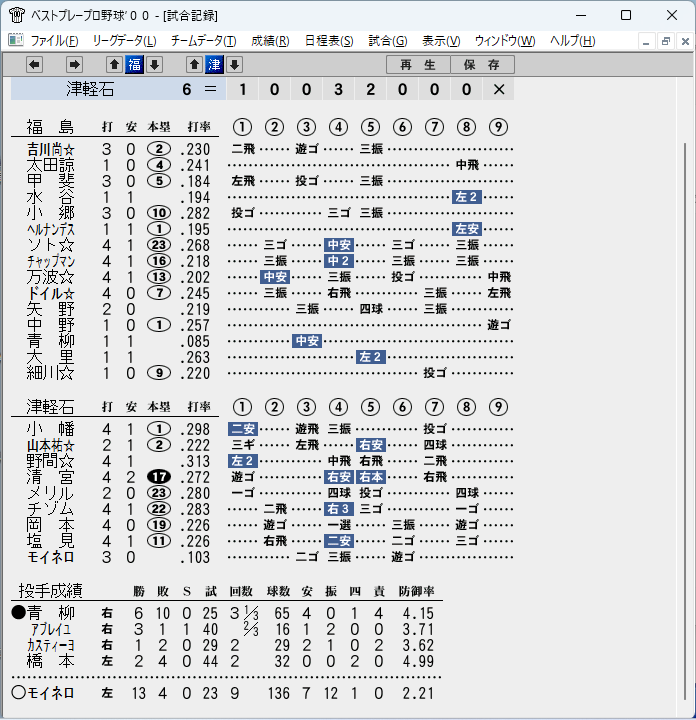Viewport: 696px width, 720px height.
Task: Click the 保存 save button
Action: pyautogui.click(x=482, y=65)
